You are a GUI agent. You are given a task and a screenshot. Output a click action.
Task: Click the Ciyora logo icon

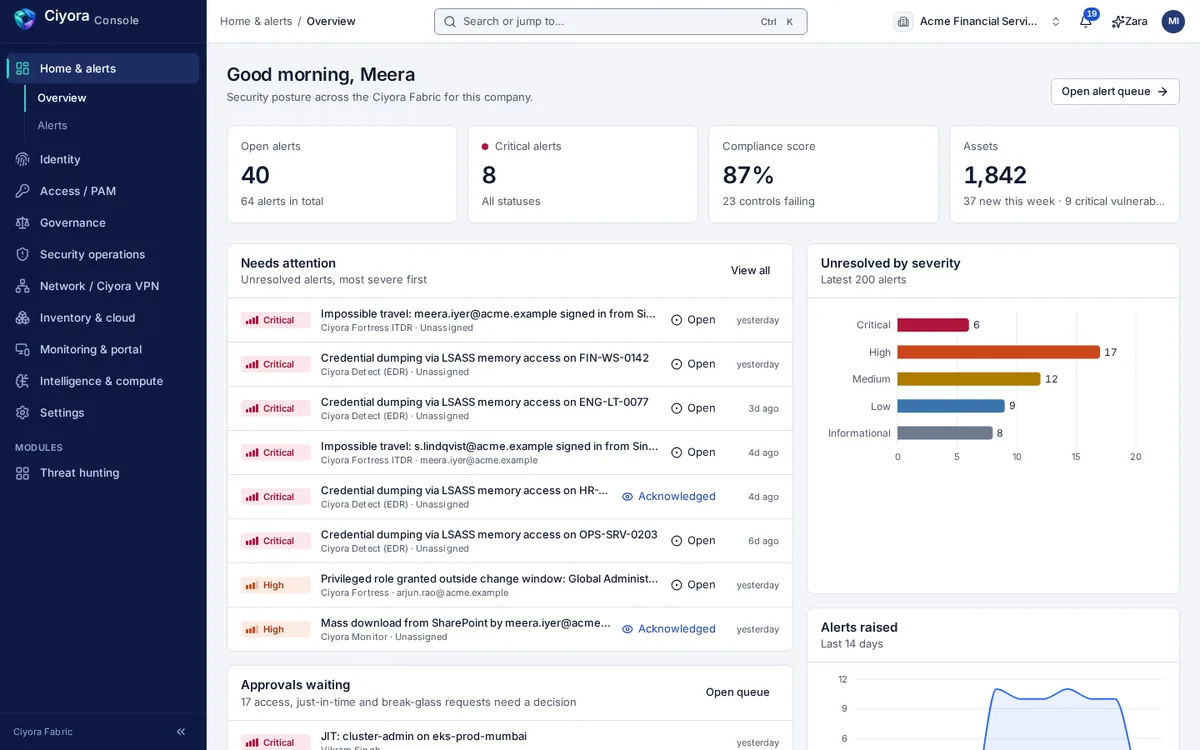(25, 19)
